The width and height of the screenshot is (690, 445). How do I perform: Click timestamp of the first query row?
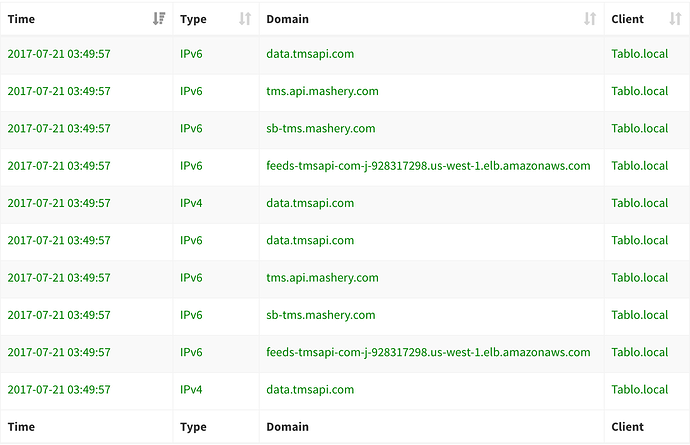[x=59, y=54]
